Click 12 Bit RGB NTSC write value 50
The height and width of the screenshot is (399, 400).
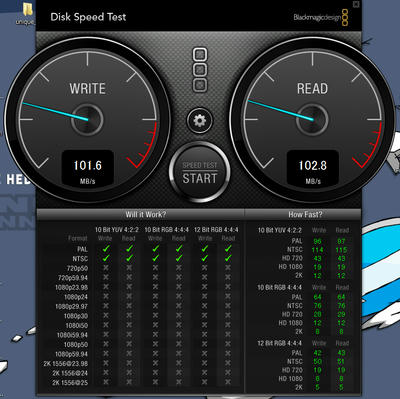pos(317,361)
